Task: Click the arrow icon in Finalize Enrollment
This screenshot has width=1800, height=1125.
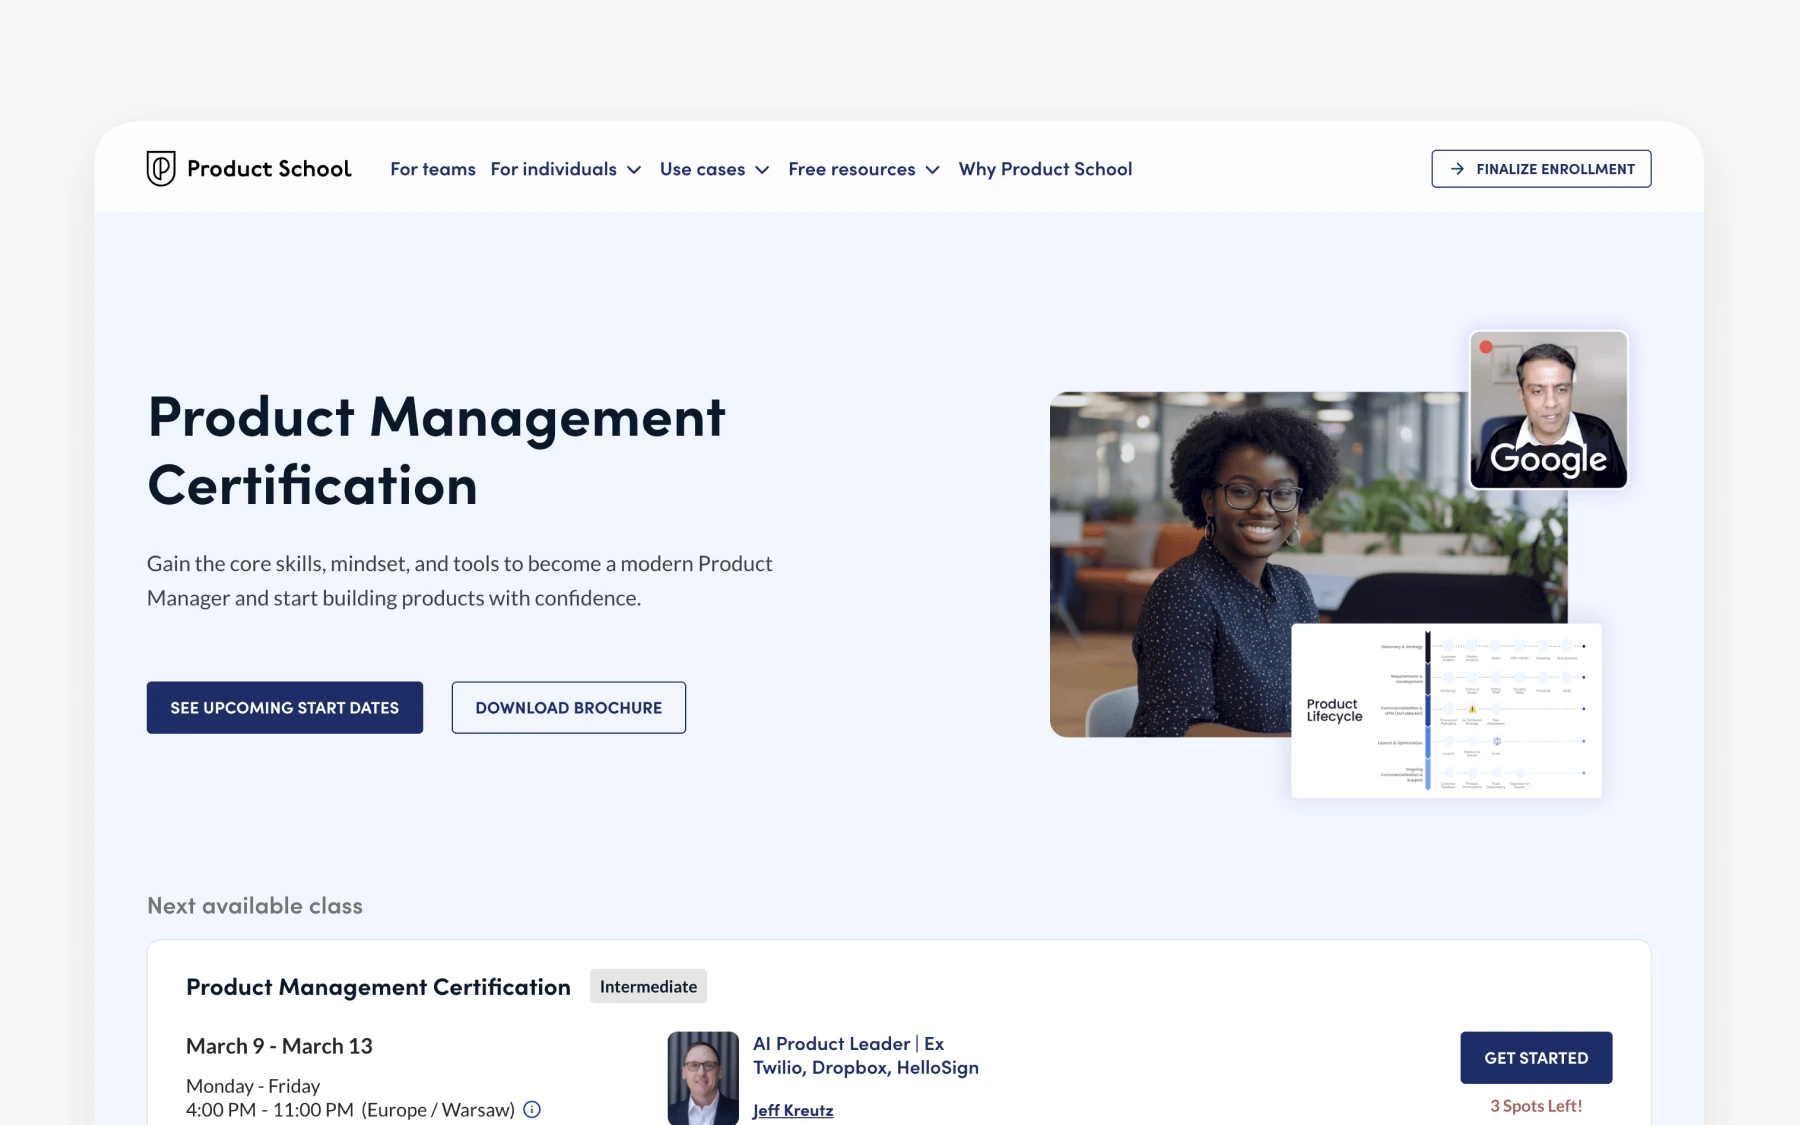Action: point(1457,169)
